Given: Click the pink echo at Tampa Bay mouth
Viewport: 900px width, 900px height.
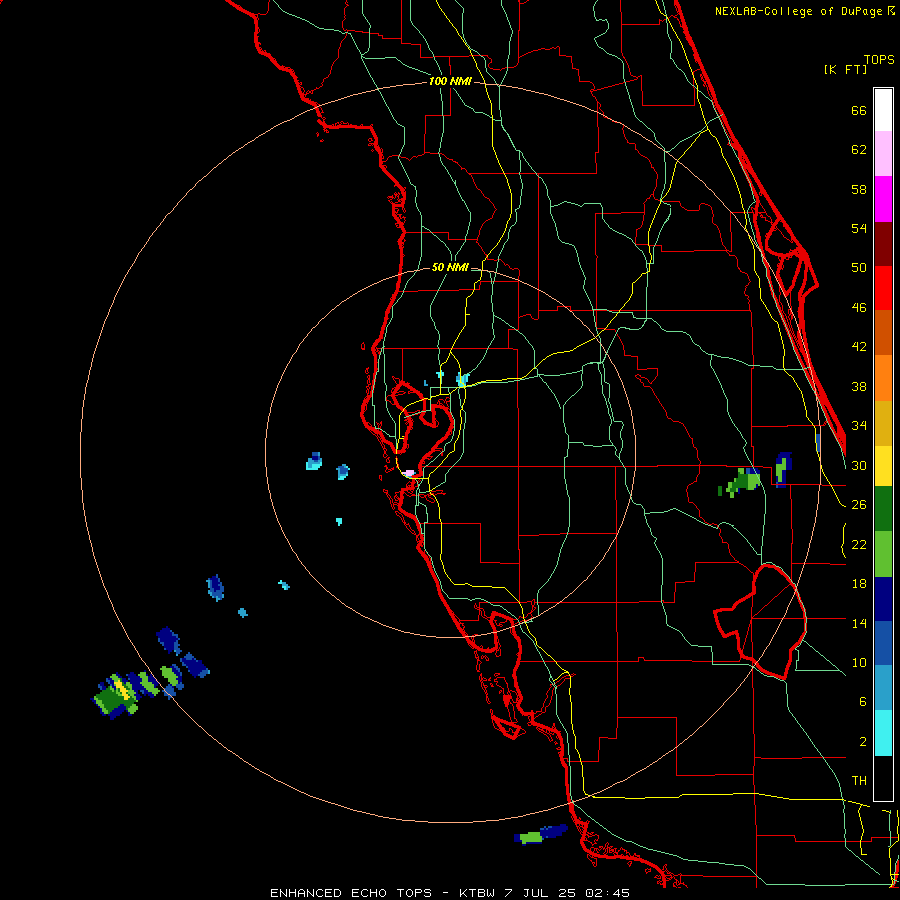Looking at the screenshot, I should (409, 474).
